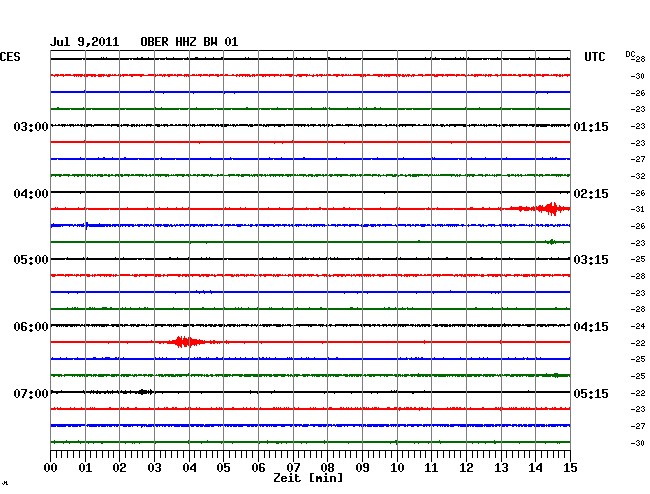Click minute 01 on the time axis

click(85, 468)
